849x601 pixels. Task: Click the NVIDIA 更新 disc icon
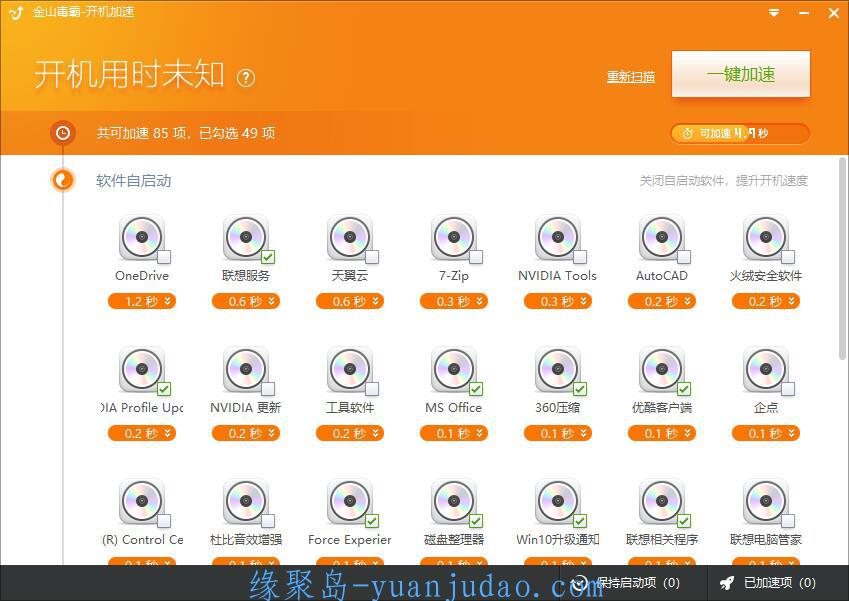click(x=246, y=369)
